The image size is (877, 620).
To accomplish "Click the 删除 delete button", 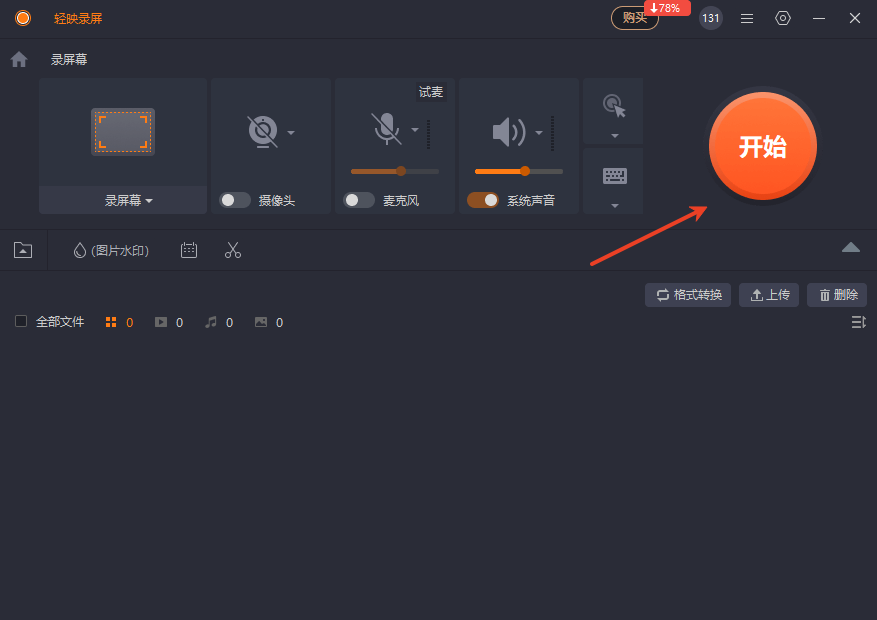I will pos(837,295).
